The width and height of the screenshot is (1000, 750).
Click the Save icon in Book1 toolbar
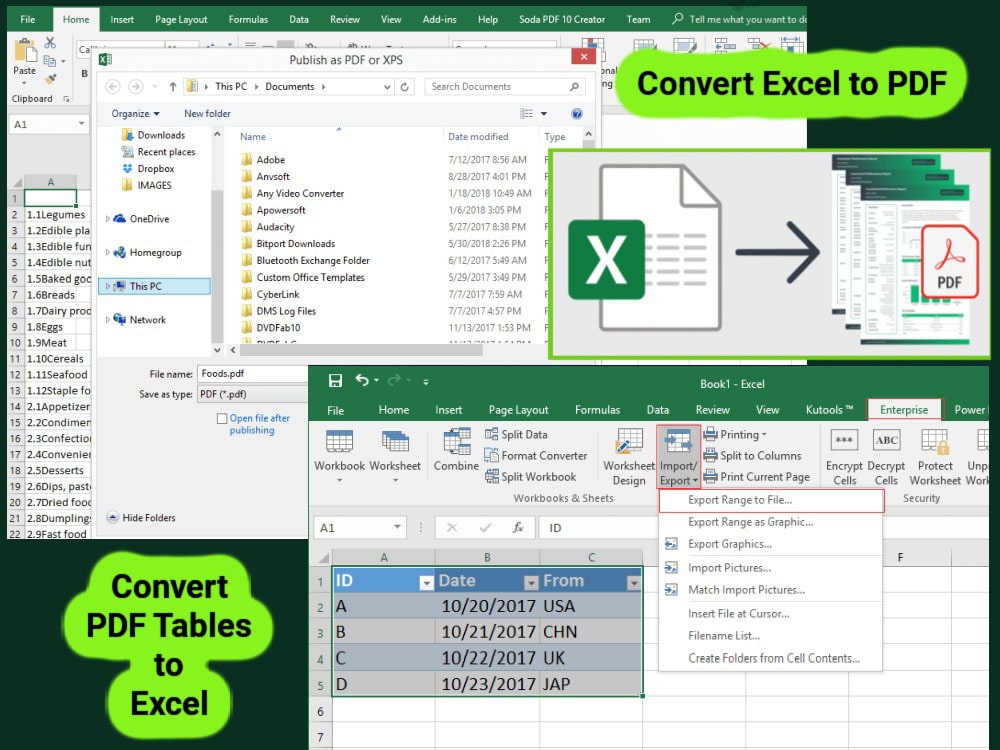click(x=335, y=381)
